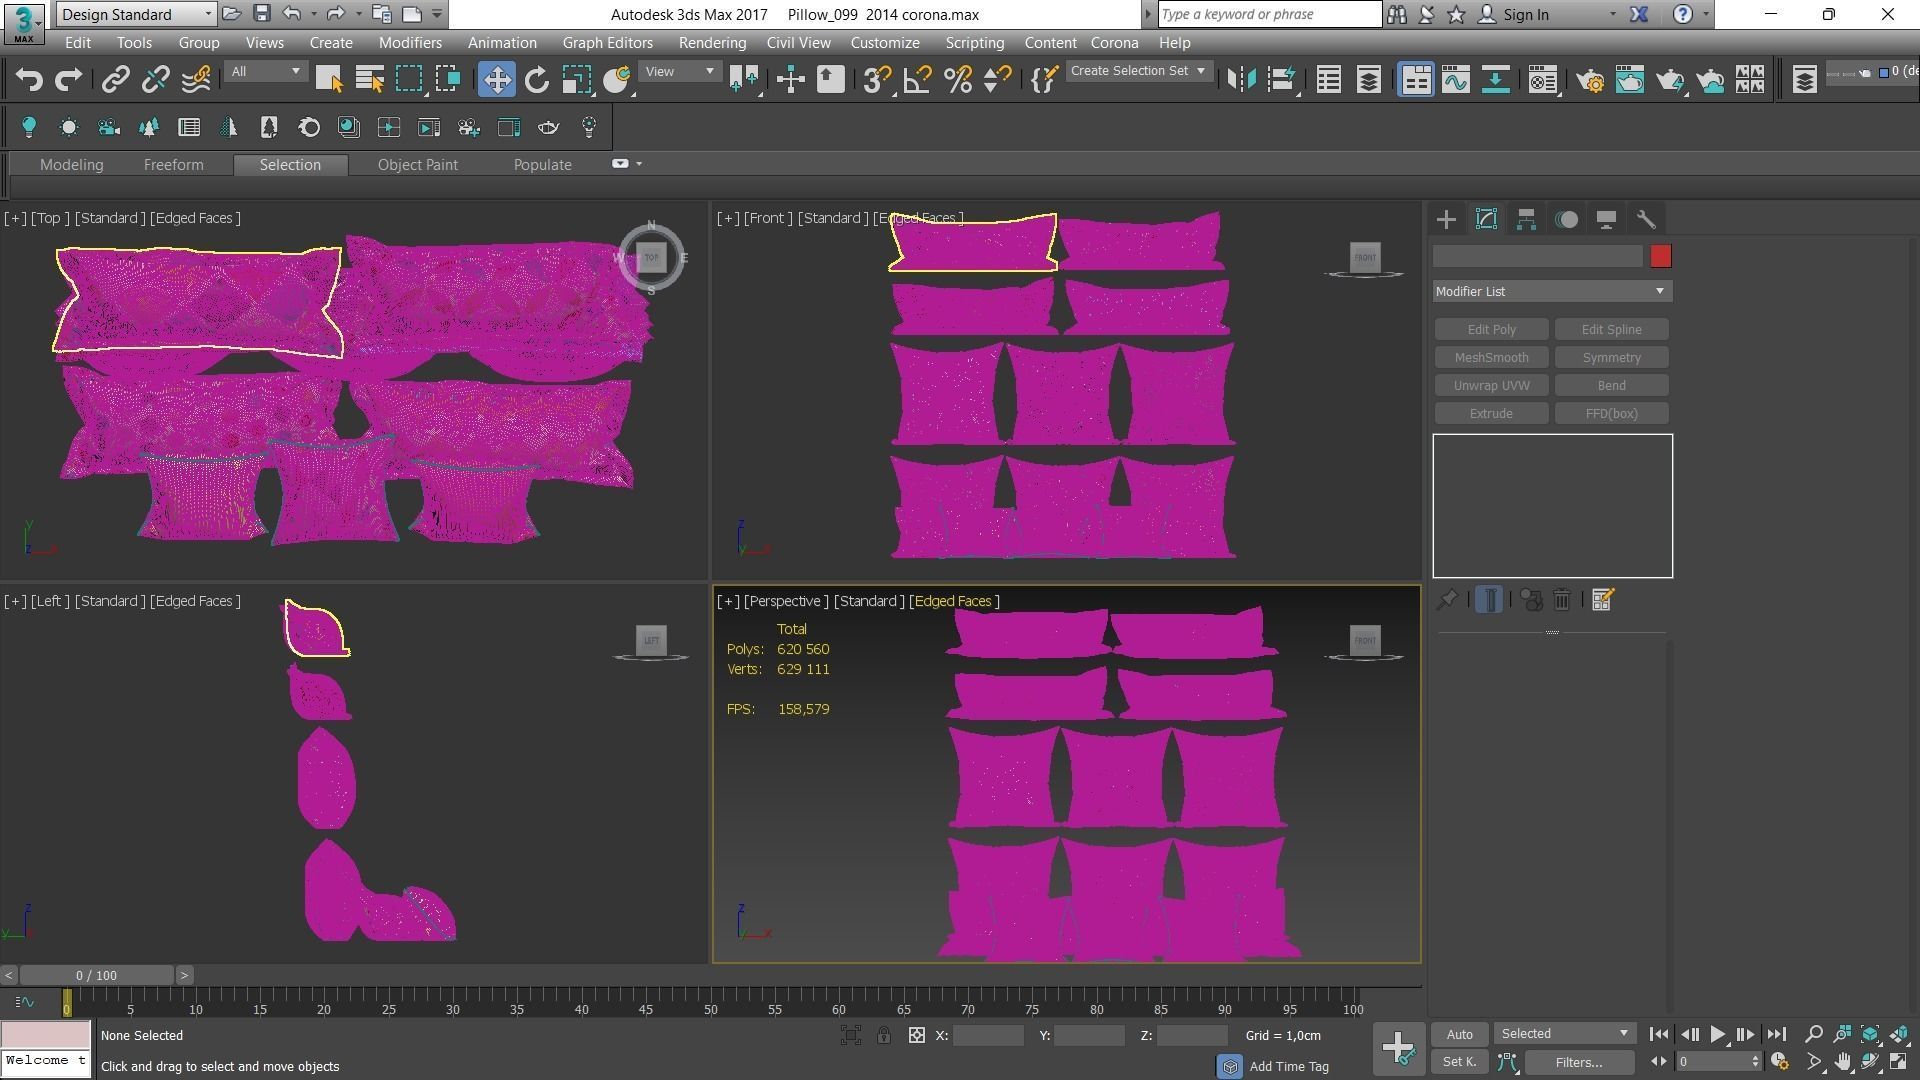Expand the Modifier List dropdown
The width and height of the screenshot is (1920, 1080).
[1552, 291]
